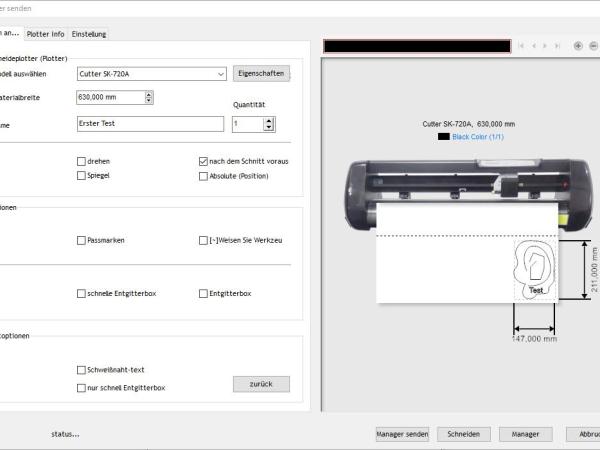Uncheck nach dem Schnitt voraus option
This screenshot has width=600, height=450.
(204, 160)
